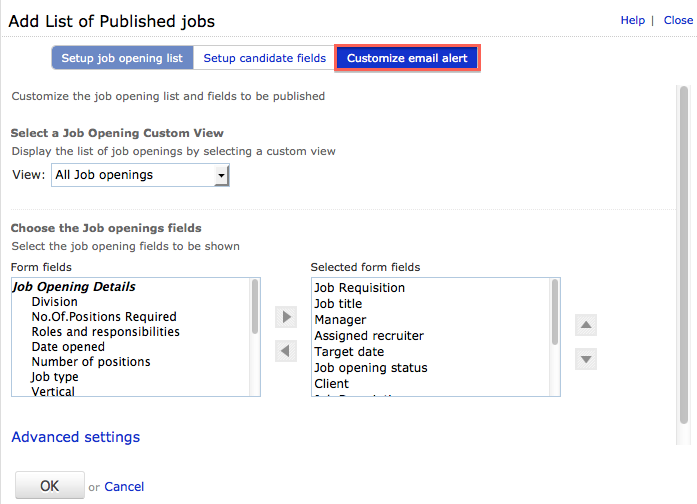Select Assigned recruiter in selected fields
The height and width of the screenshot is (504, 697).
[369, 336]
